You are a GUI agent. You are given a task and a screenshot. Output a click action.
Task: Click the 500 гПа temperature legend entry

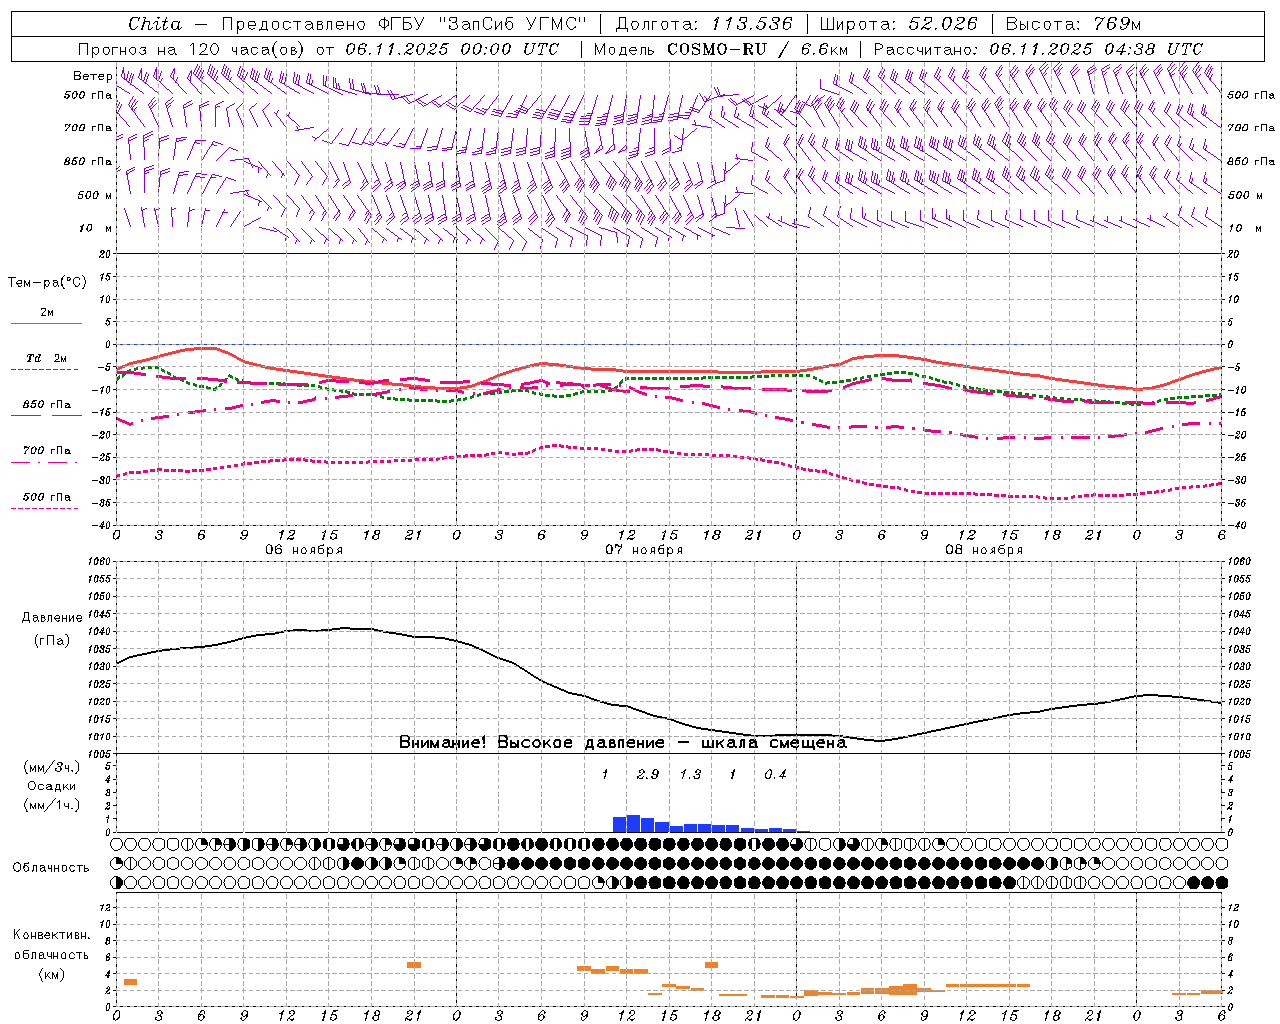click(x=47, y=497)
